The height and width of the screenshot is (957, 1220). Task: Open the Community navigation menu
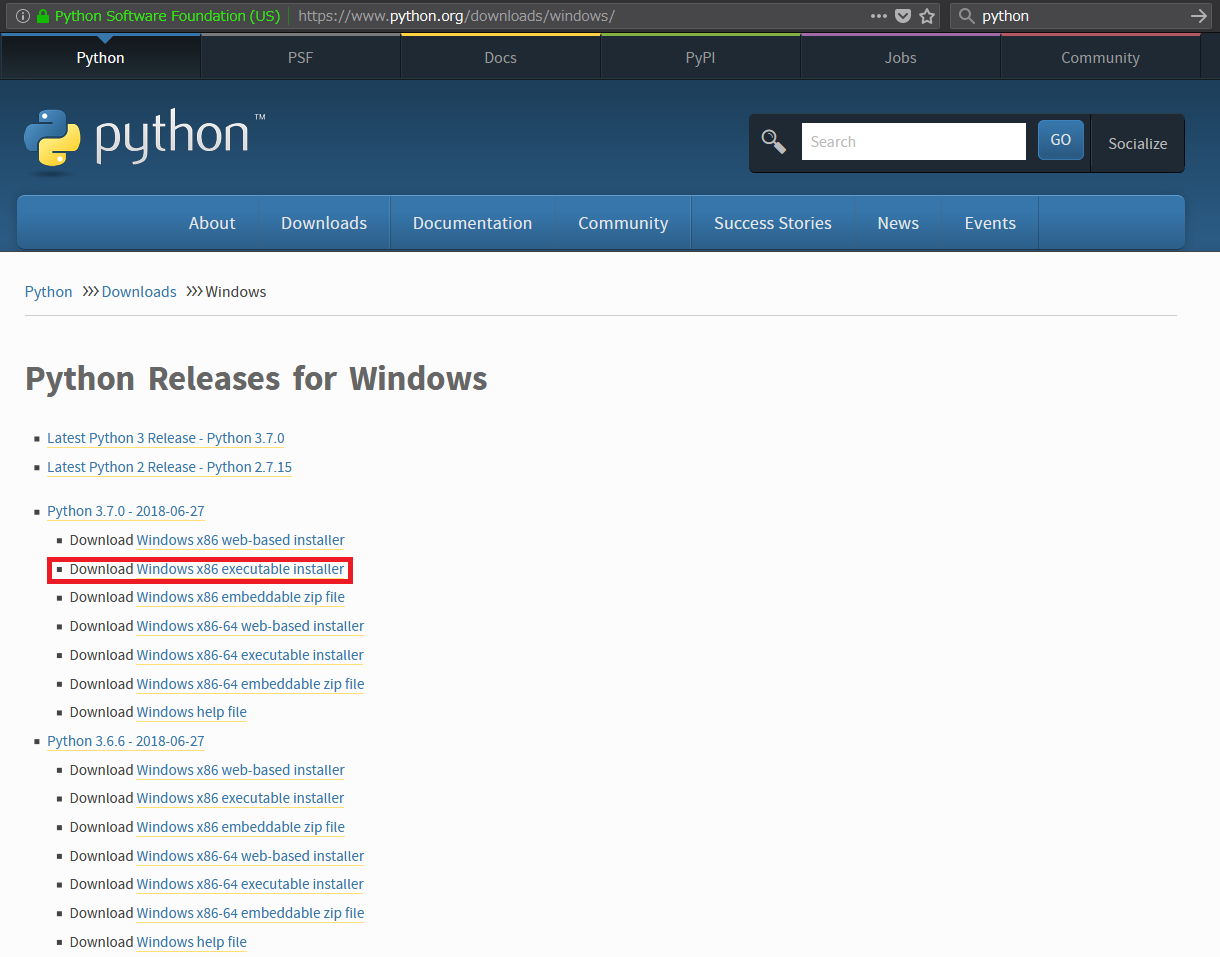[623, 222]
